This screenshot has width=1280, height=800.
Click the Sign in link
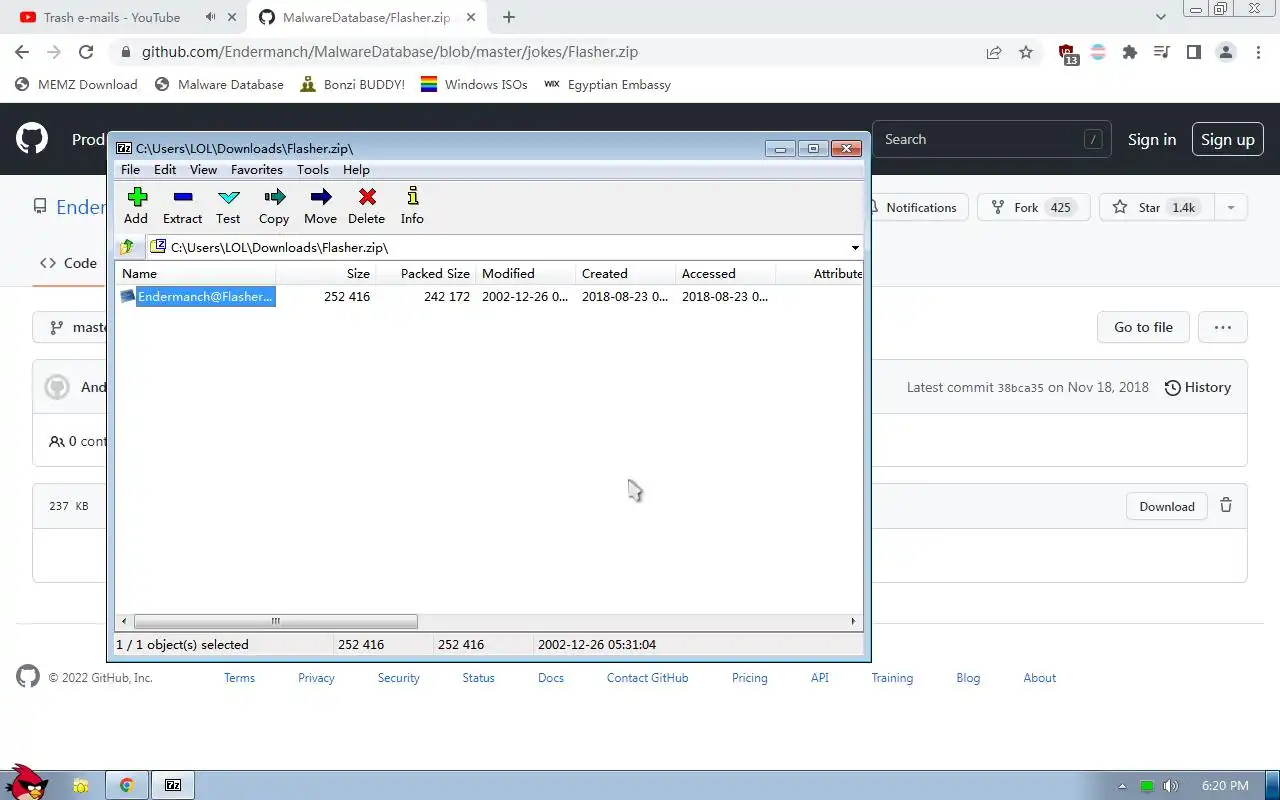(1152, 139)
